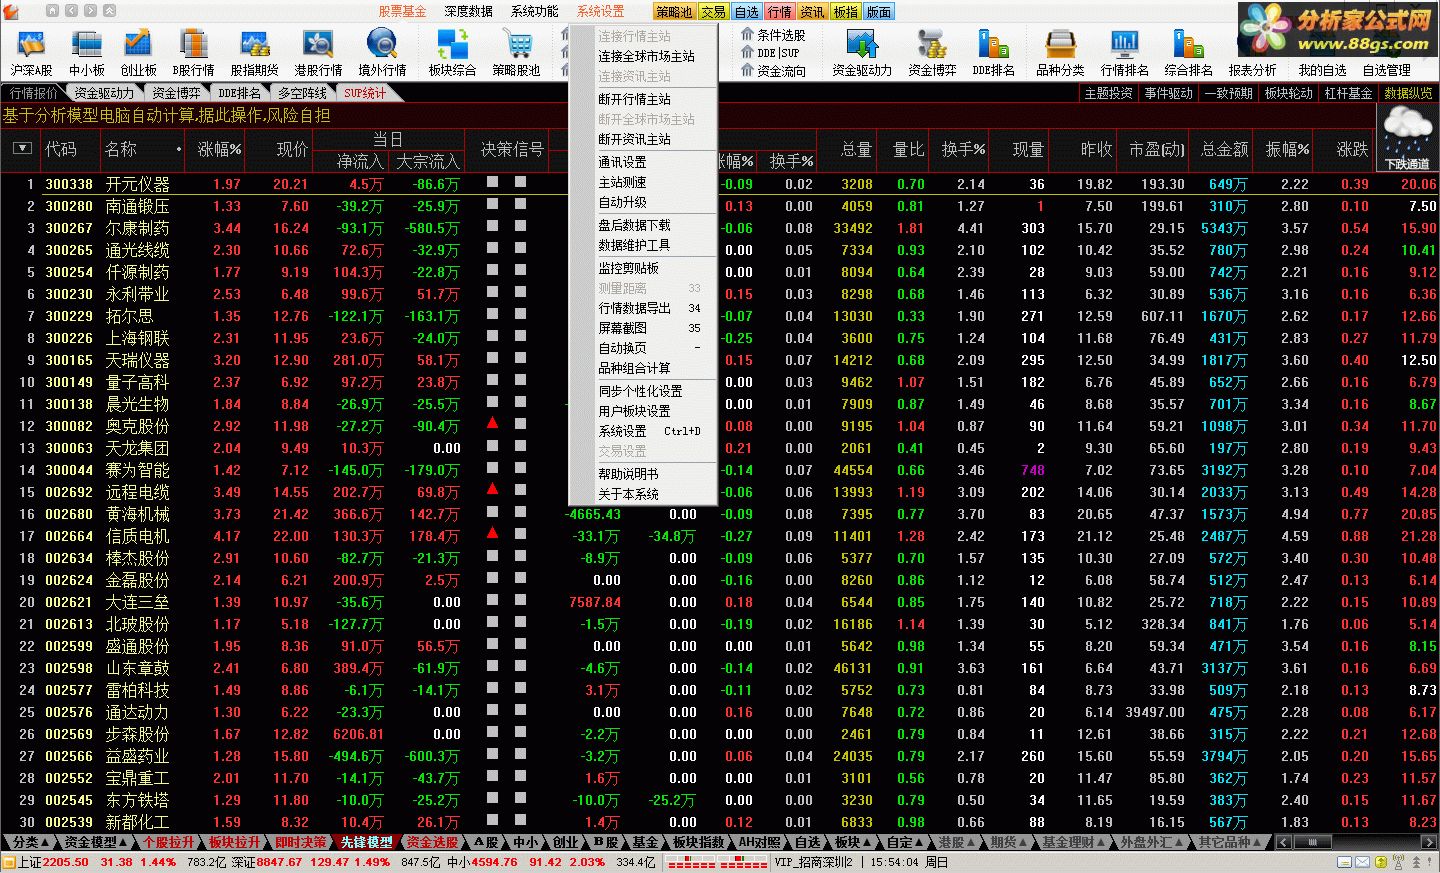
Task: Expand the 外盘外汇 bottom tab menu
Action: coord(1152,842)
